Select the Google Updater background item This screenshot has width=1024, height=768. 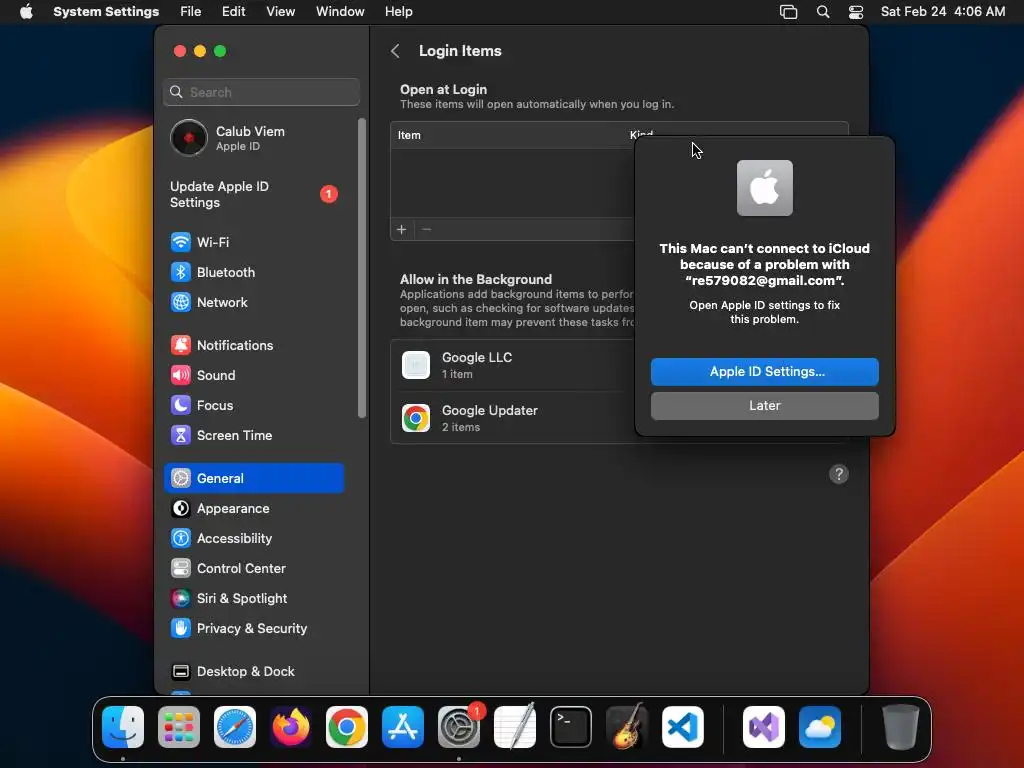[x=513, y=418]
